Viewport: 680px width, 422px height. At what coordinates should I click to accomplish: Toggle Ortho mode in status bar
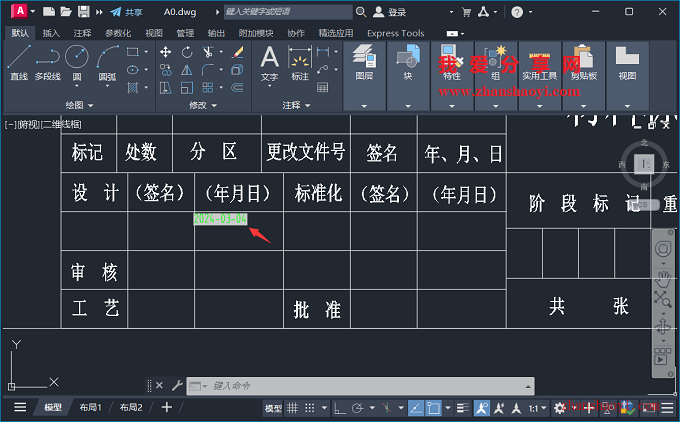click(340, 408)
